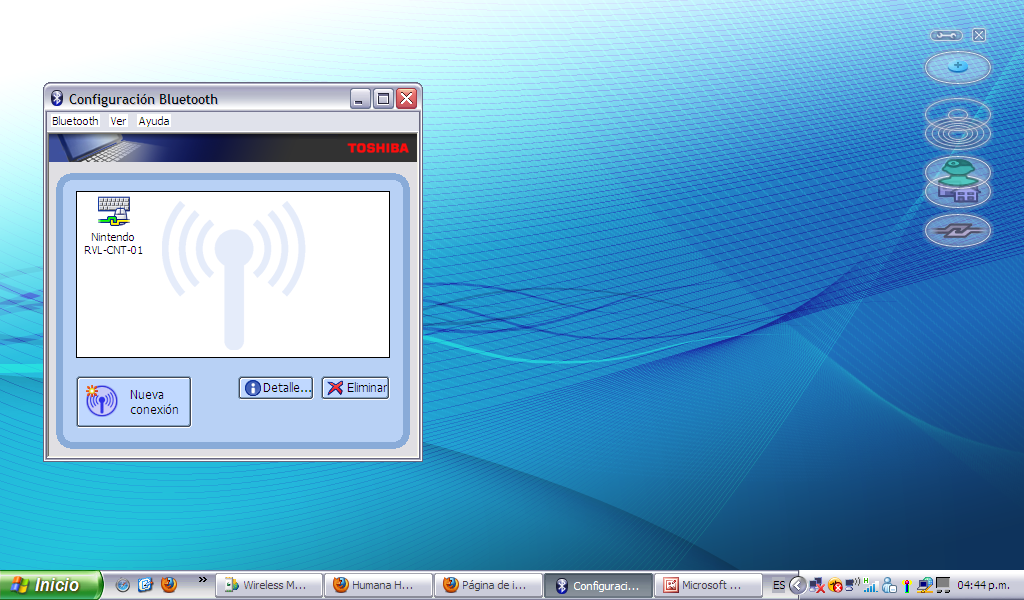Open the Ayuda menu
This screenshot has height=600, width=1024.
[x=154, y=121]
